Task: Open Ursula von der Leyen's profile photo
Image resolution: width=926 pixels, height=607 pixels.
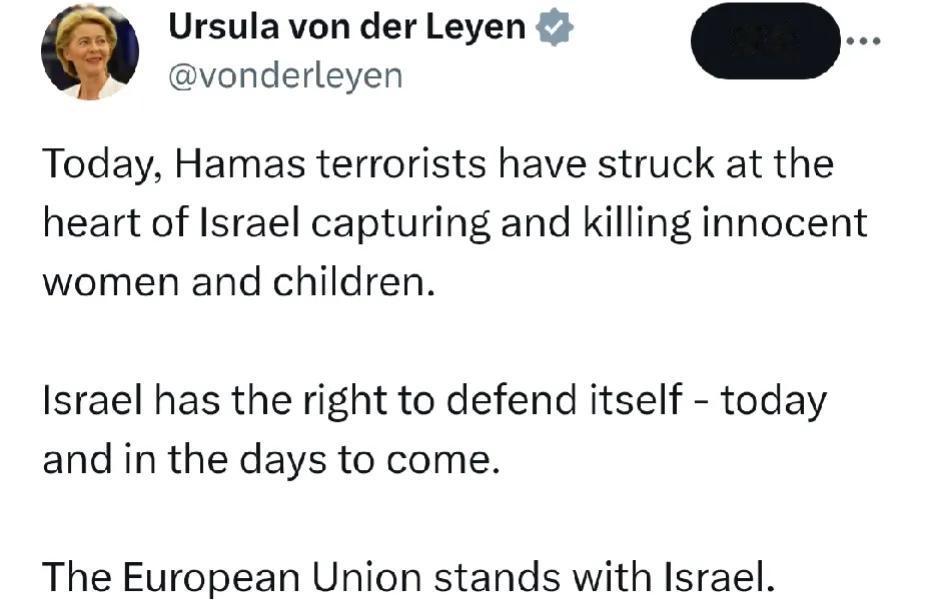Action: [90, 51]
